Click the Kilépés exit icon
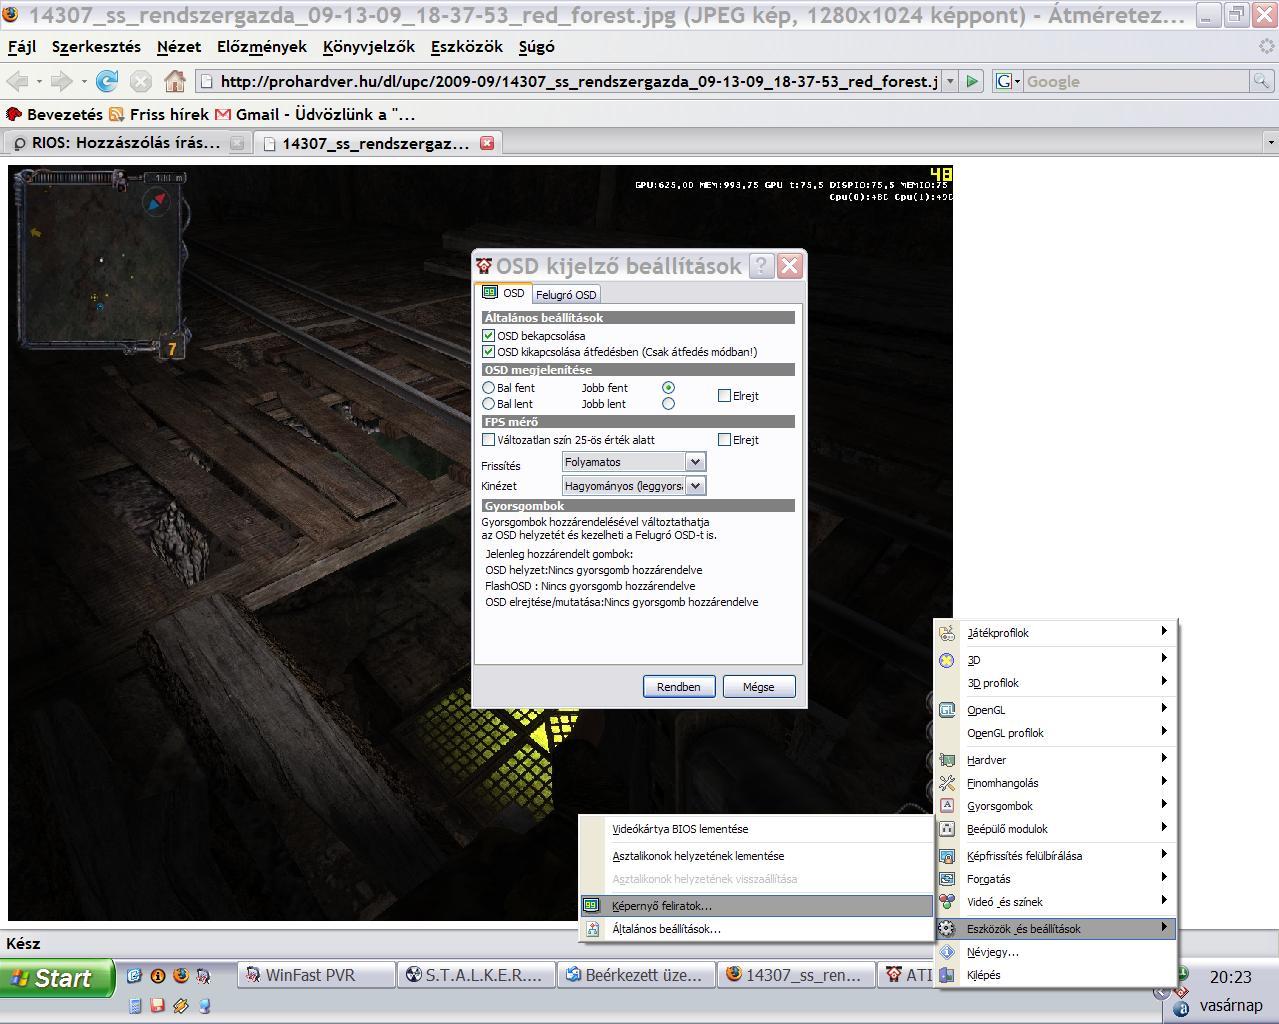 [947, 975]
